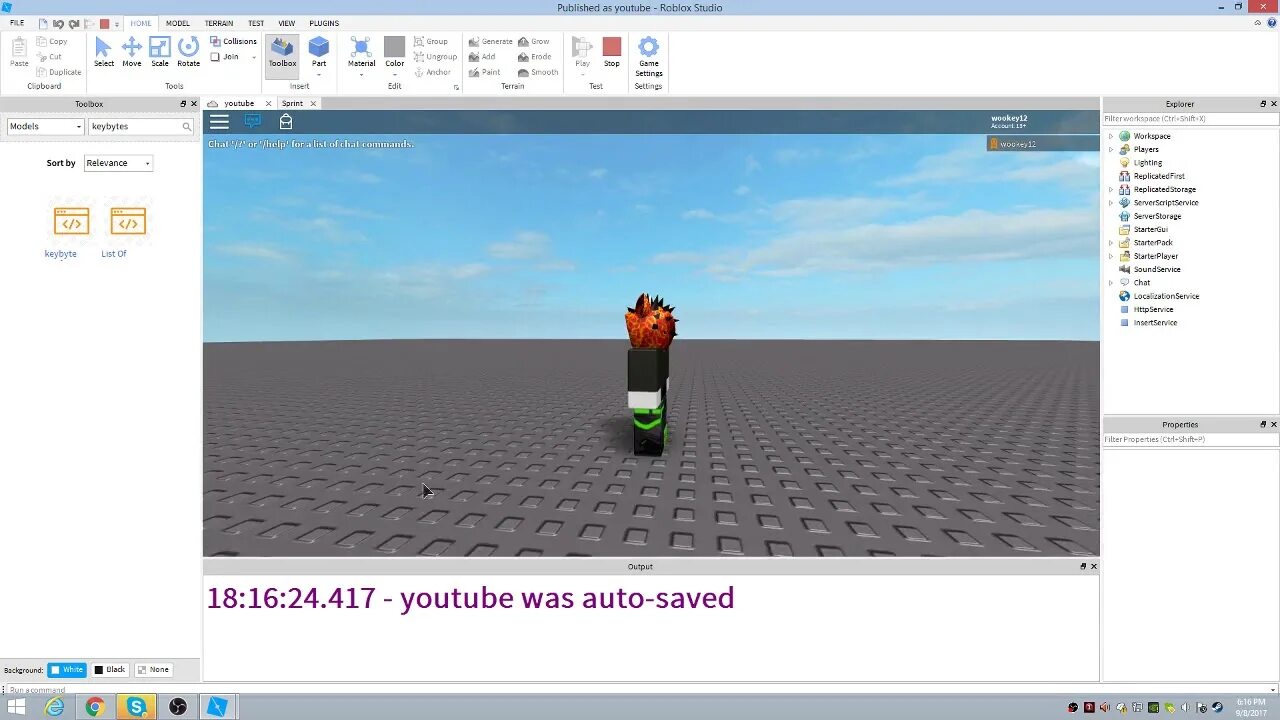Screen dimensions: 1280x720
Task: Open the in-game hamburger menu
Action: 219,122
